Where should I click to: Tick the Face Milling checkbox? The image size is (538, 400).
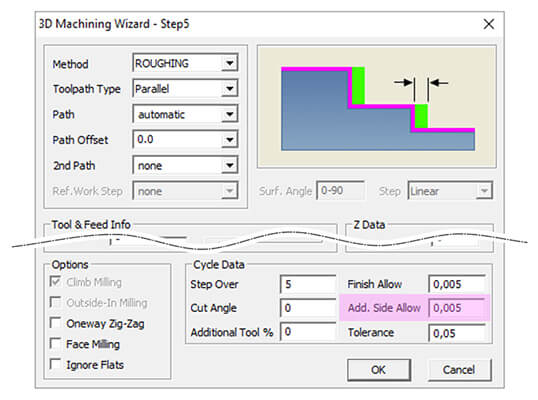tap(55, 343)
